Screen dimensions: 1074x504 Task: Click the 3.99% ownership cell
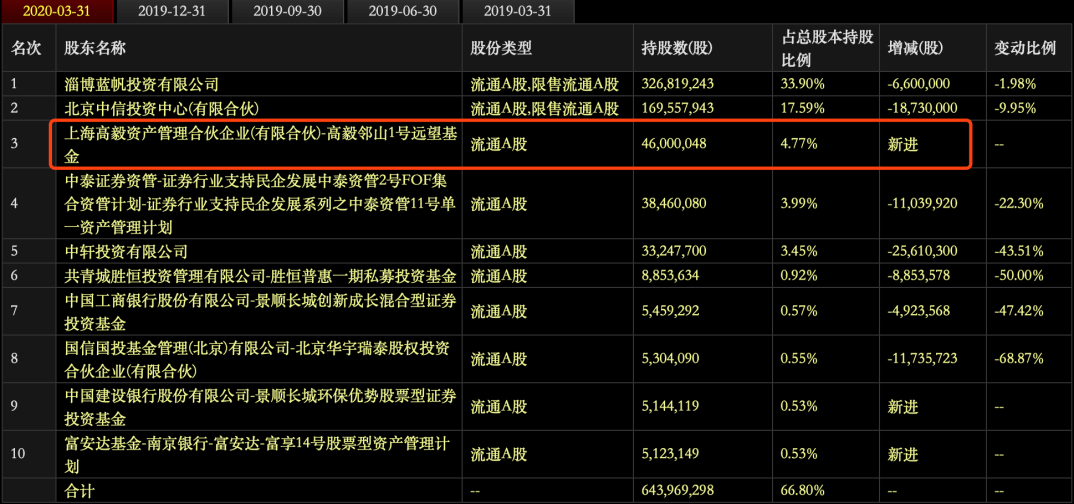(x=799, y=203)
